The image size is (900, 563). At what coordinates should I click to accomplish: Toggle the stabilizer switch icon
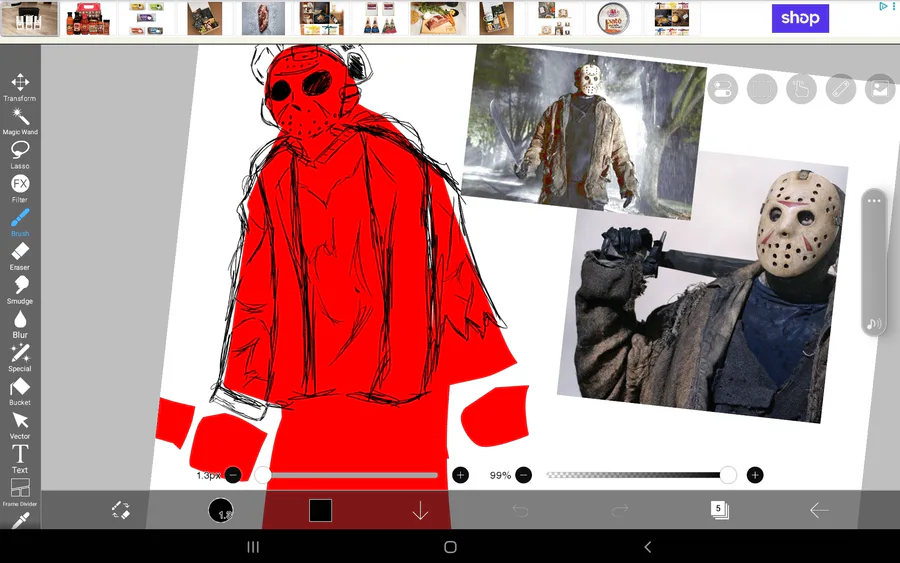(723, 89)
